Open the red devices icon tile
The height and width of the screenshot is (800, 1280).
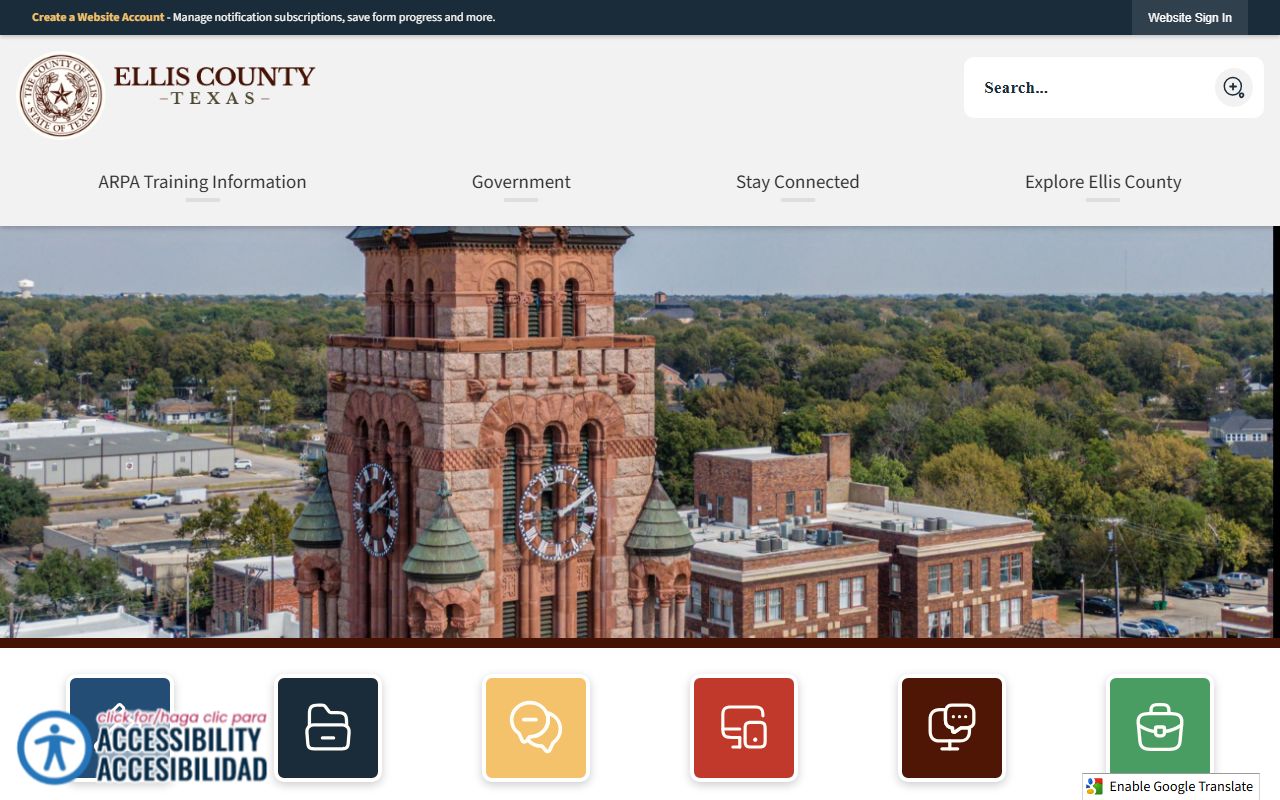(x=744, y=728)
